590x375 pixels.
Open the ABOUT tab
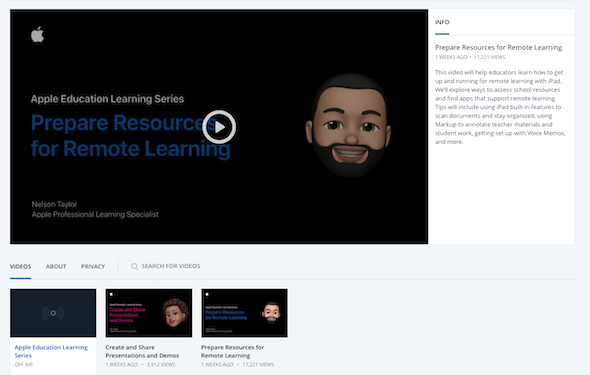tap(56, 266)
